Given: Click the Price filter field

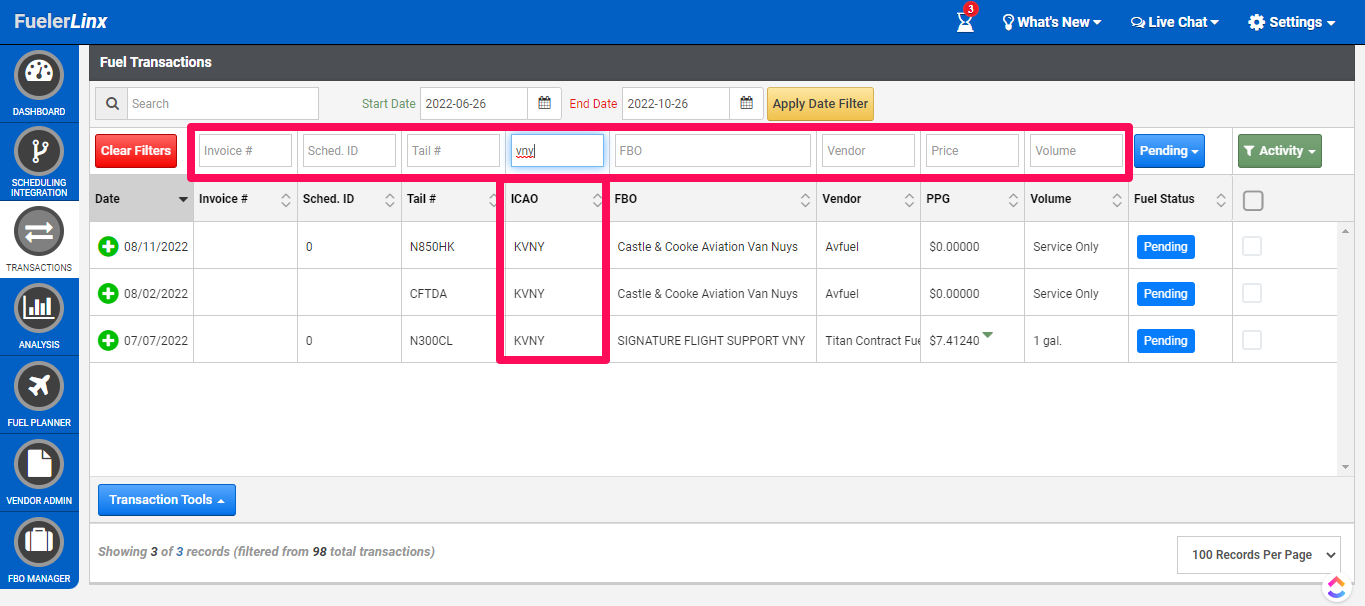Looking at the screenshot, I should pos(973,151).
